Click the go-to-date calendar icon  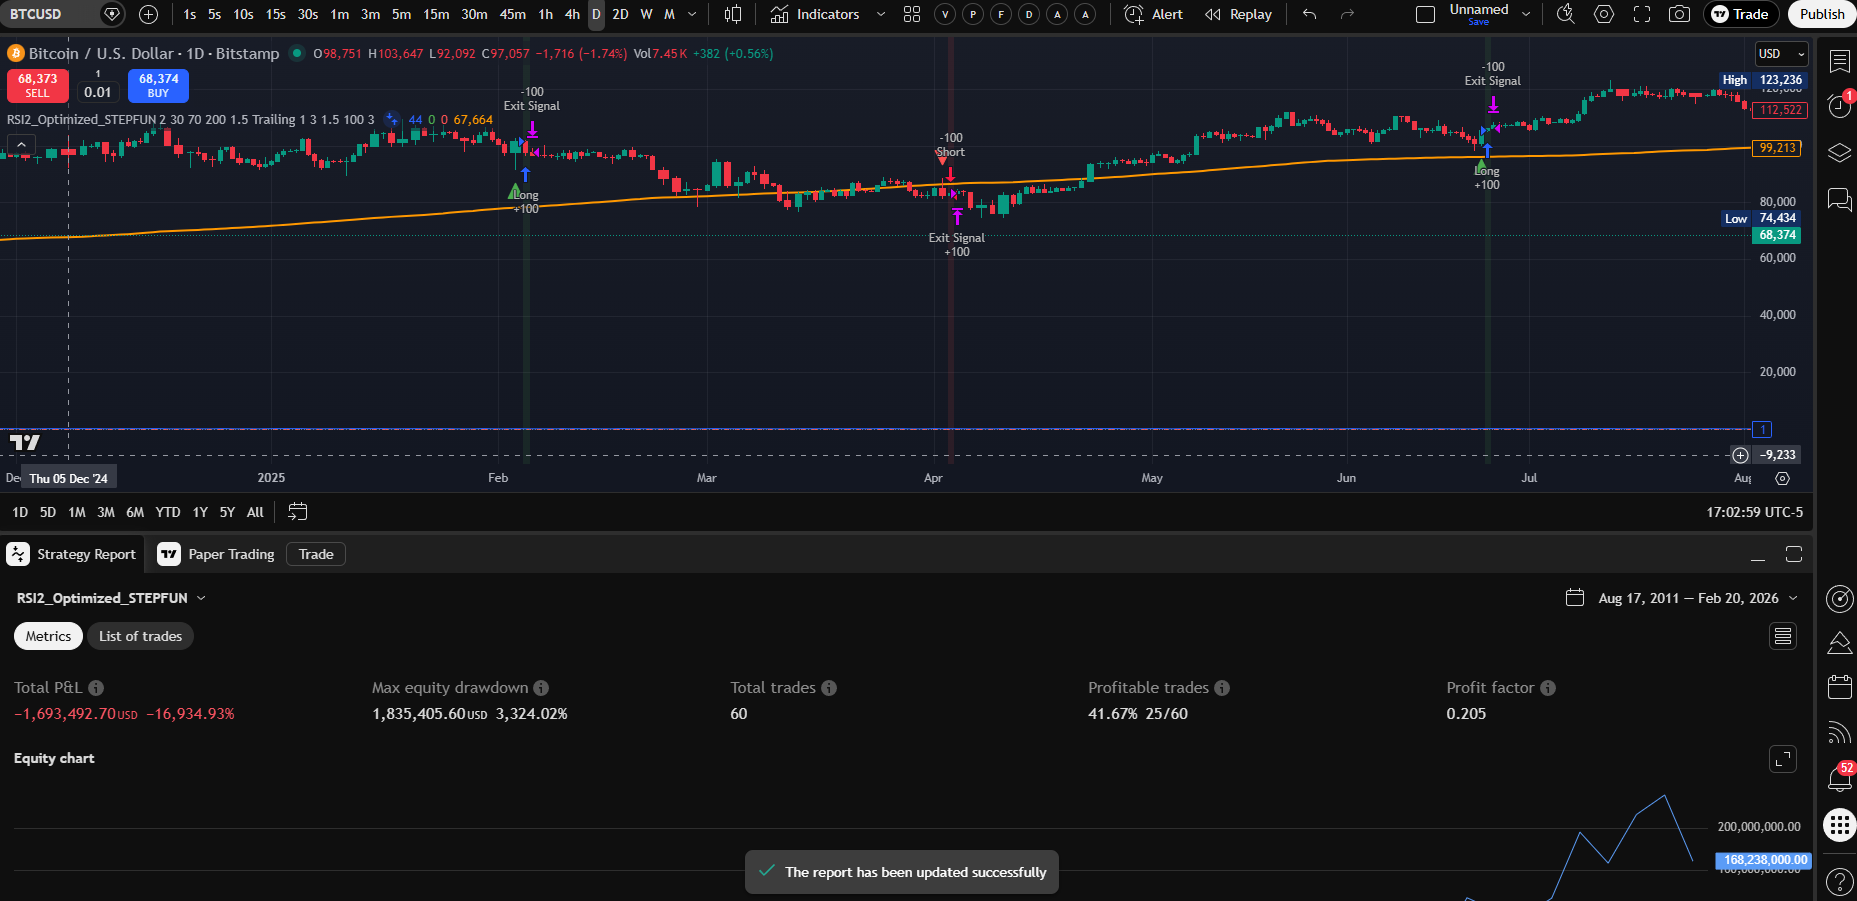pos(297,511)
